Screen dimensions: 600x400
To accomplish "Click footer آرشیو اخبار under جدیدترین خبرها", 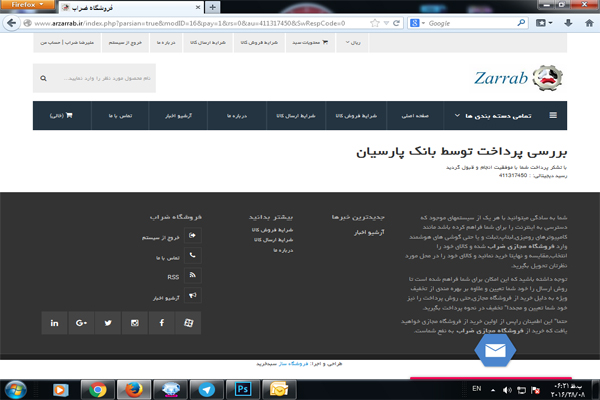I will [x=369, y=232].
